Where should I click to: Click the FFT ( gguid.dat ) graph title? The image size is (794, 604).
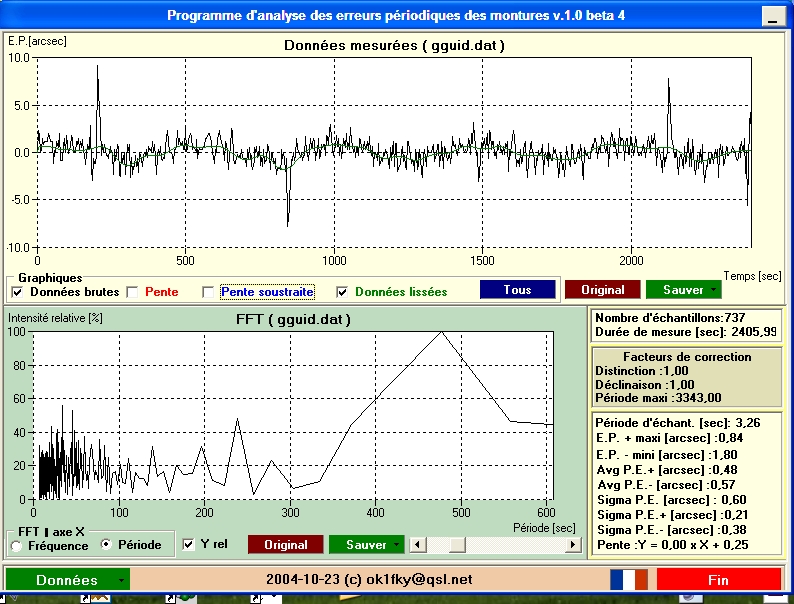(293, 319)
